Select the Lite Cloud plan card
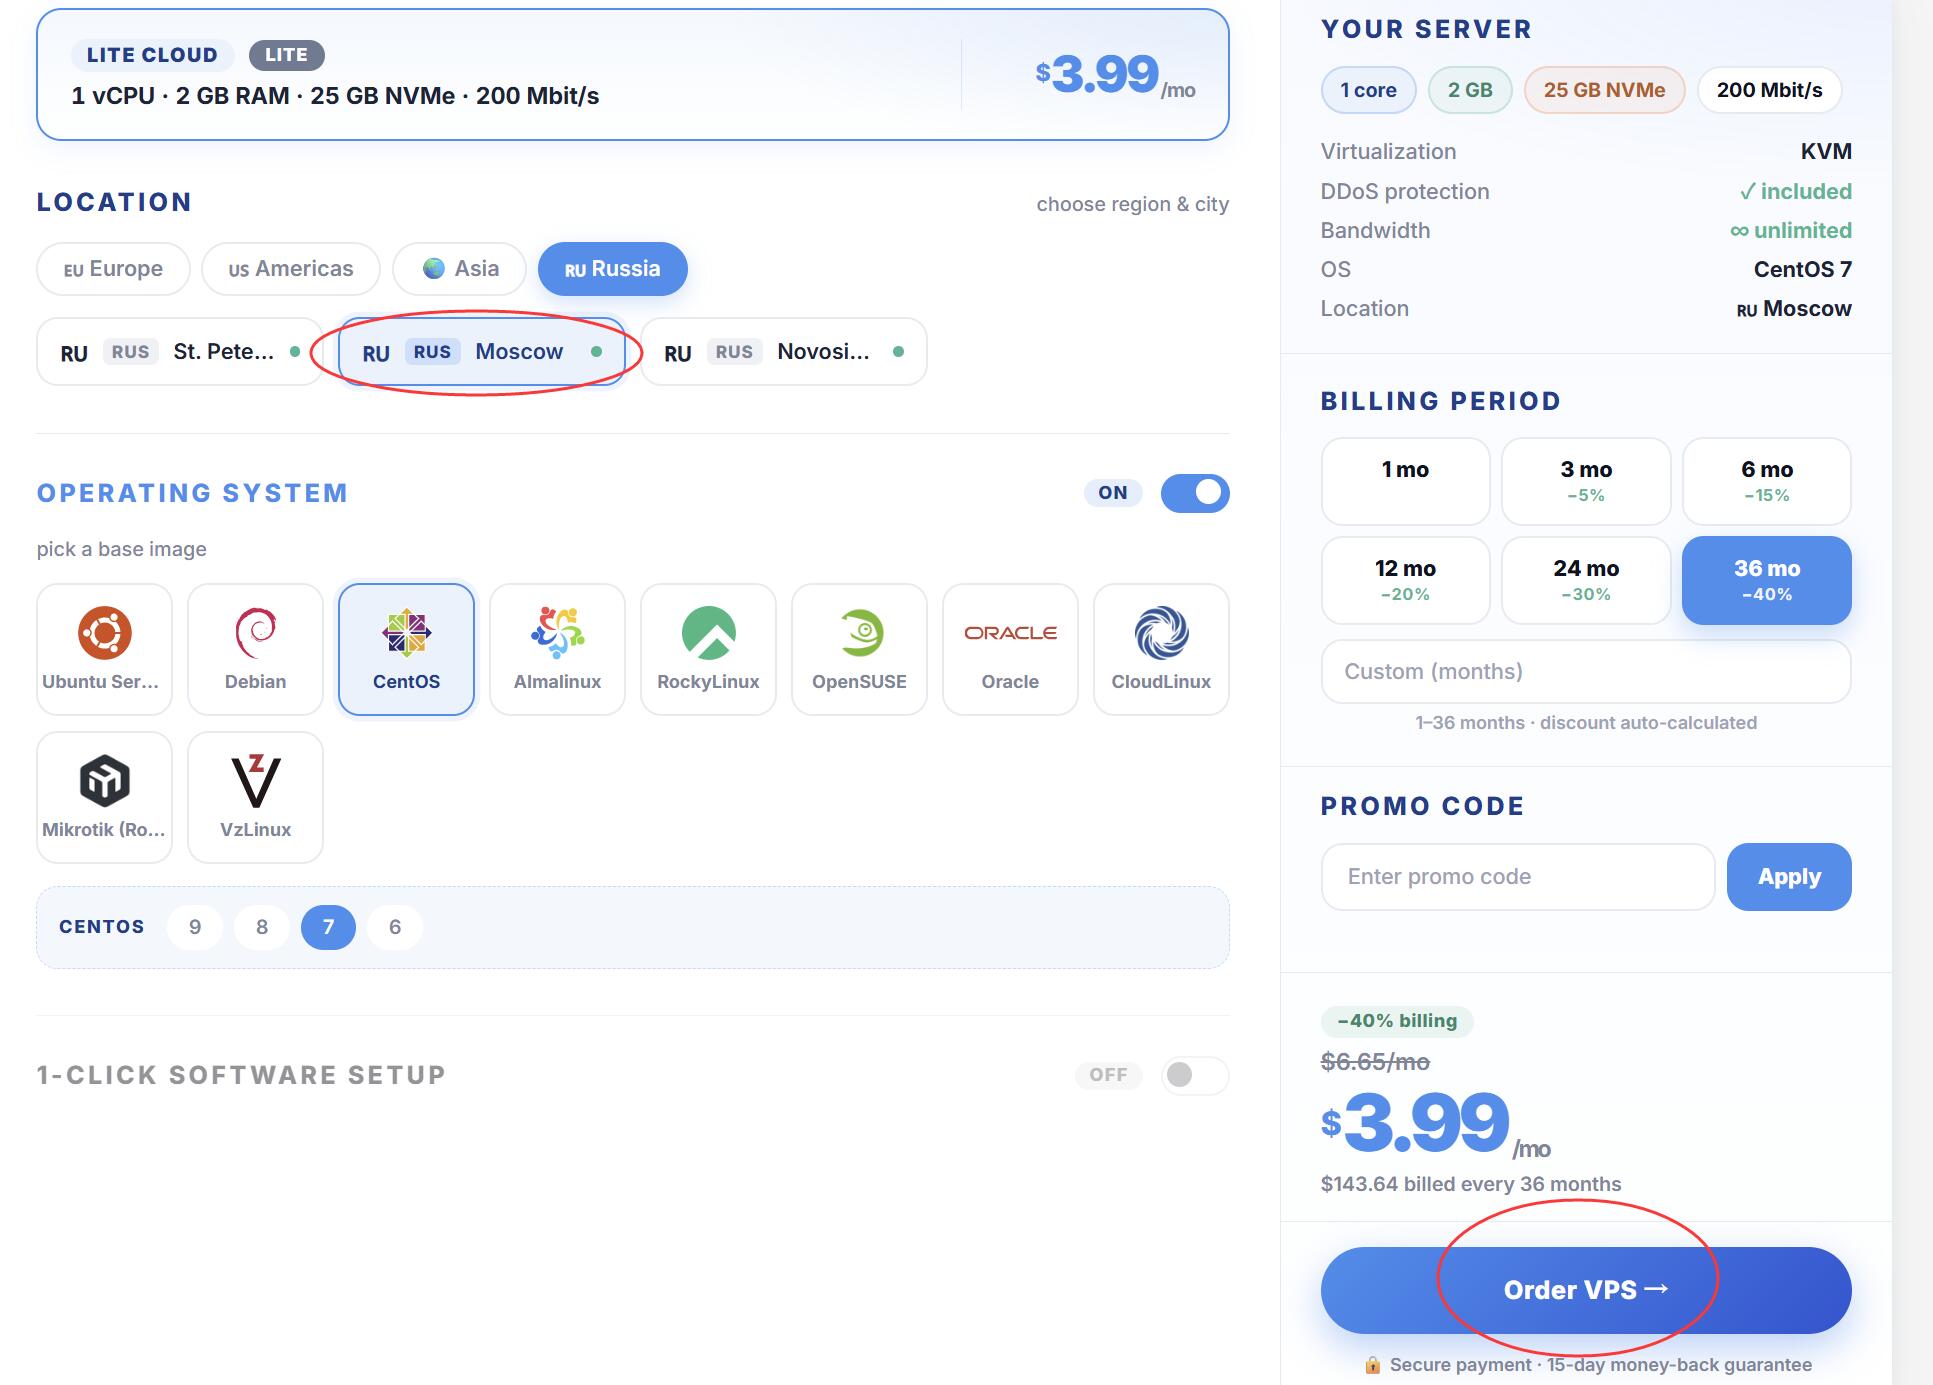The image size is (1933, 1385). click(x=633, y=75)
